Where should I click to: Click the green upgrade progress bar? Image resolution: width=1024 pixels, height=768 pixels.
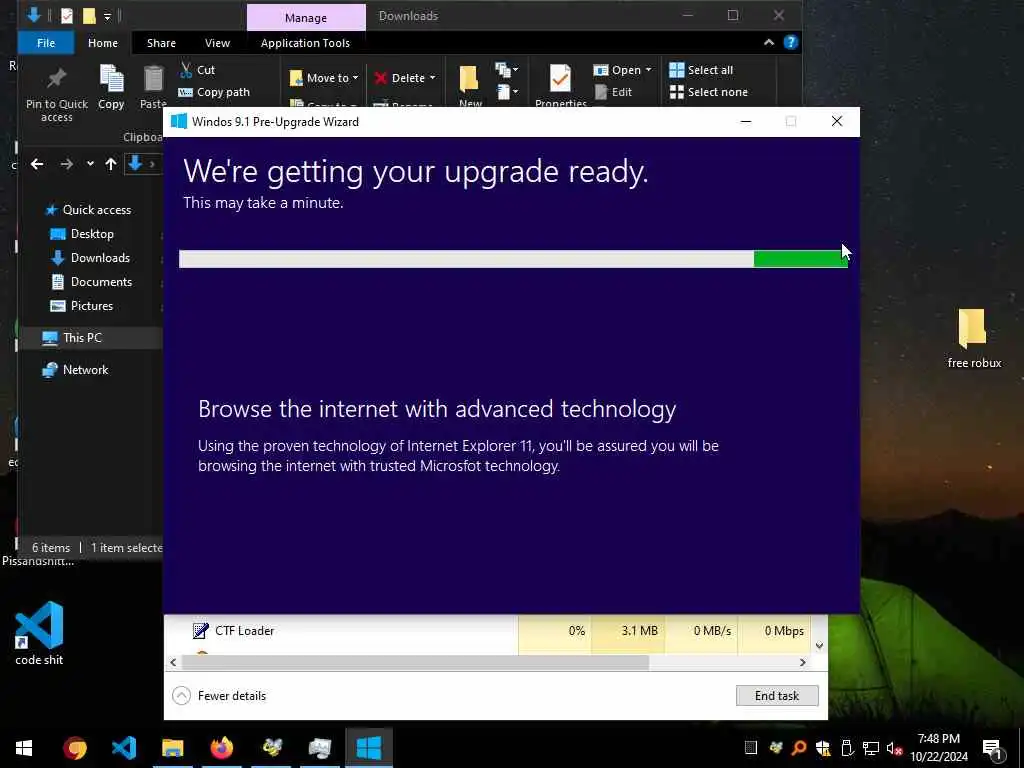point(513,259)
